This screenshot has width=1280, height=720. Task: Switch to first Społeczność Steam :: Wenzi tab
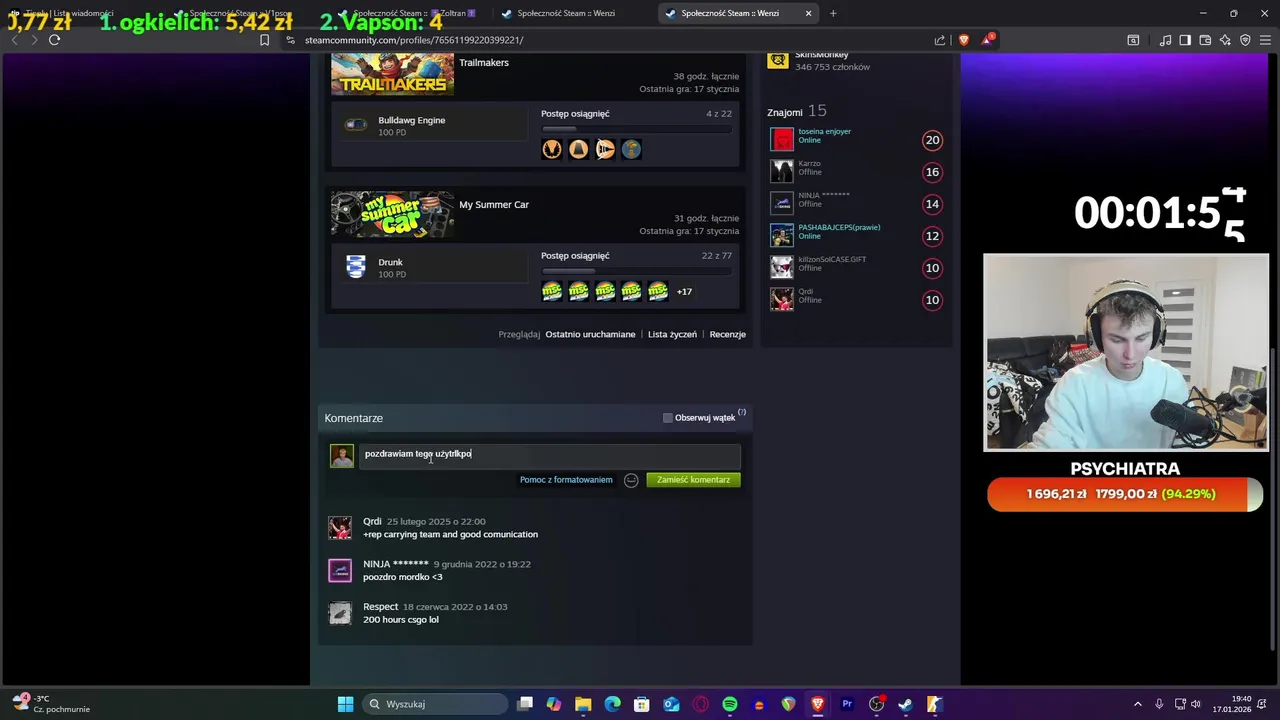coord(566,13)
